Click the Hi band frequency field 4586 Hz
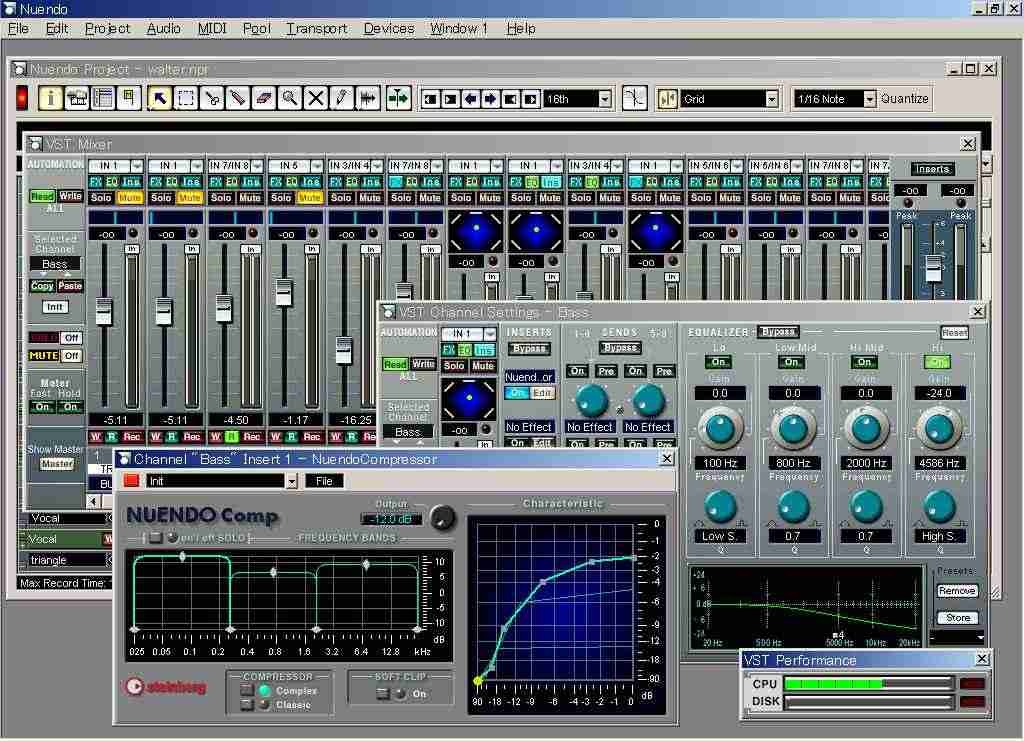 coord(939,463)
